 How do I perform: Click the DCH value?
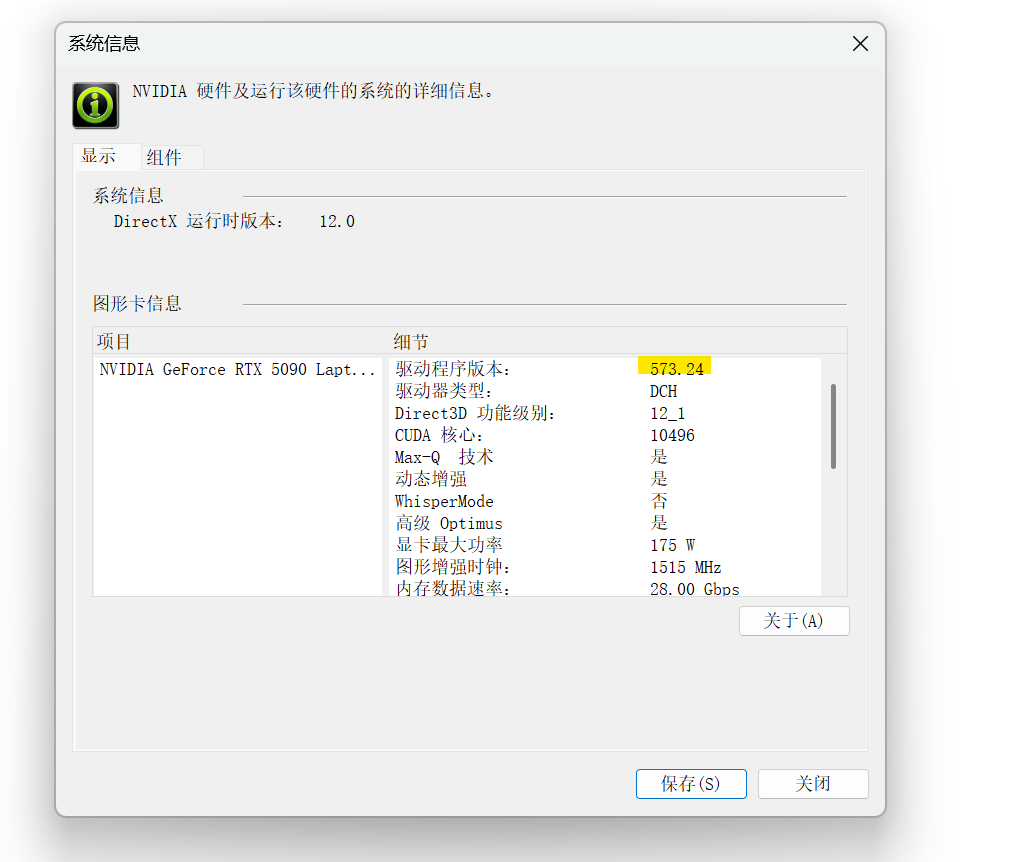pyautogui.click(x=663, y=392)
